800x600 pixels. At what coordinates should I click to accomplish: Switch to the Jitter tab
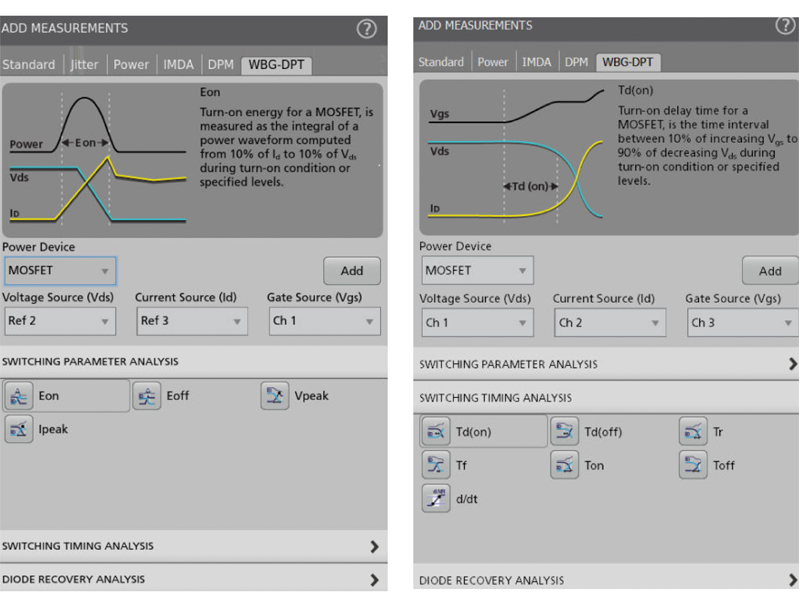click(x=85, y=65)
